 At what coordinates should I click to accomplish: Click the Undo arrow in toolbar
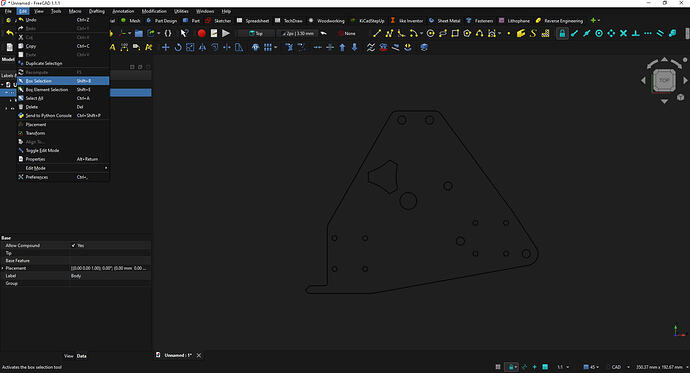(x=10, y=33)
